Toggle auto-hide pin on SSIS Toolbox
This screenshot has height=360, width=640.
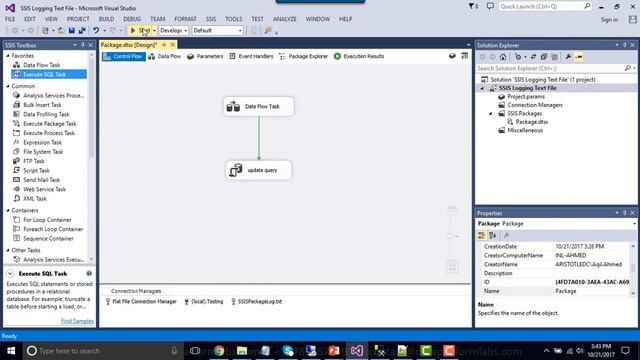pos(82,45)
